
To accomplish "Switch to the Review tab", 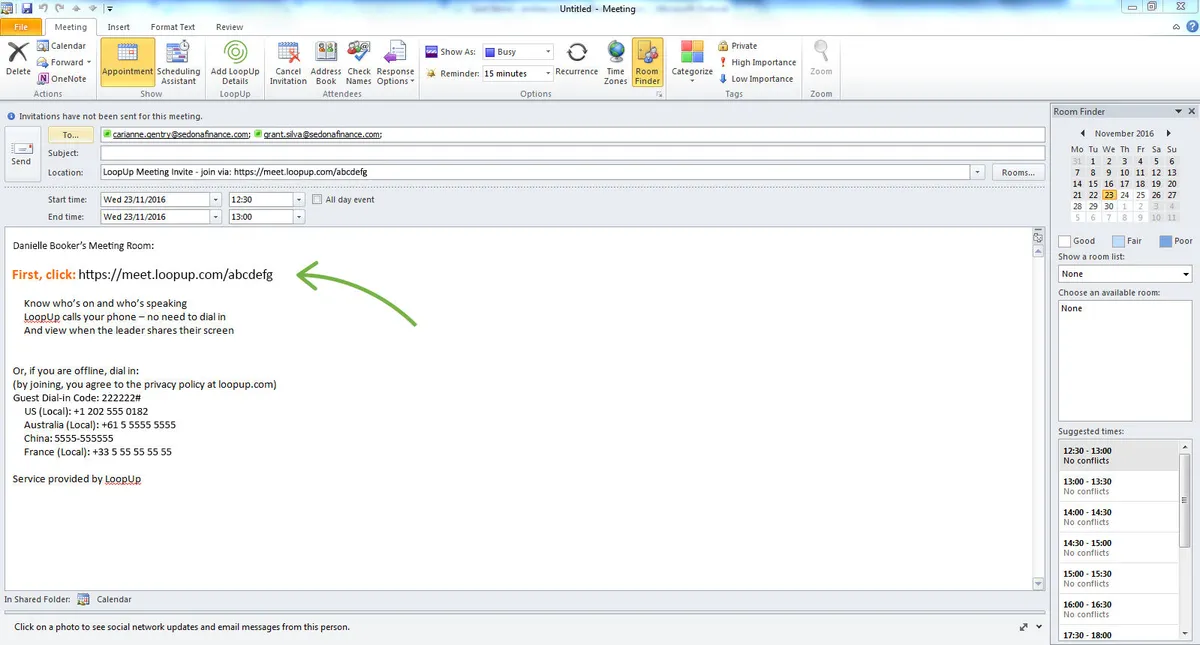I will (229, 27).
